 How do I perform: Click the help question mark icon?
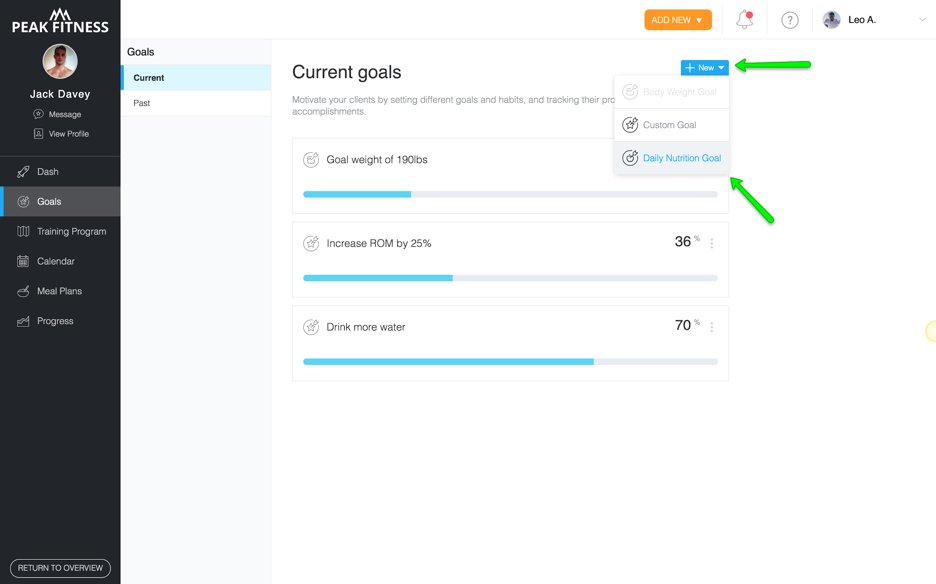tap(790, 20)
